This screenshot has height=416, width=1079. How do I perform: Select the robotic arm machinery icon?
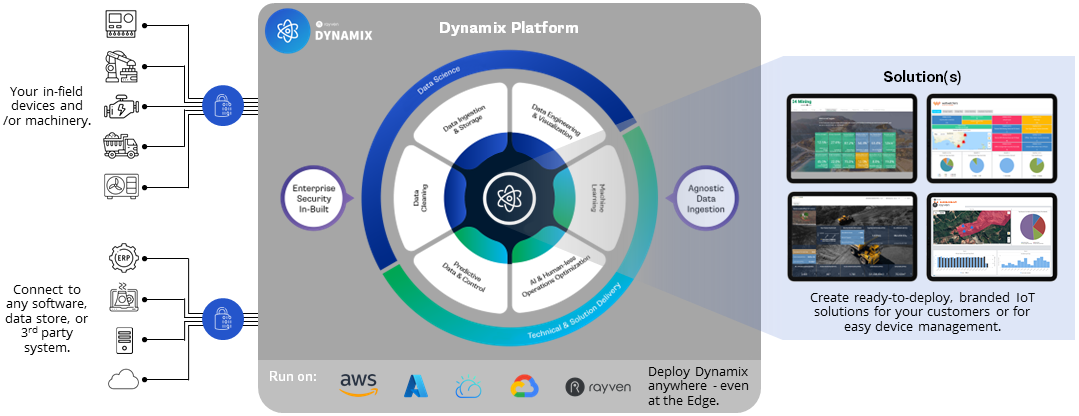pos(121,67)
